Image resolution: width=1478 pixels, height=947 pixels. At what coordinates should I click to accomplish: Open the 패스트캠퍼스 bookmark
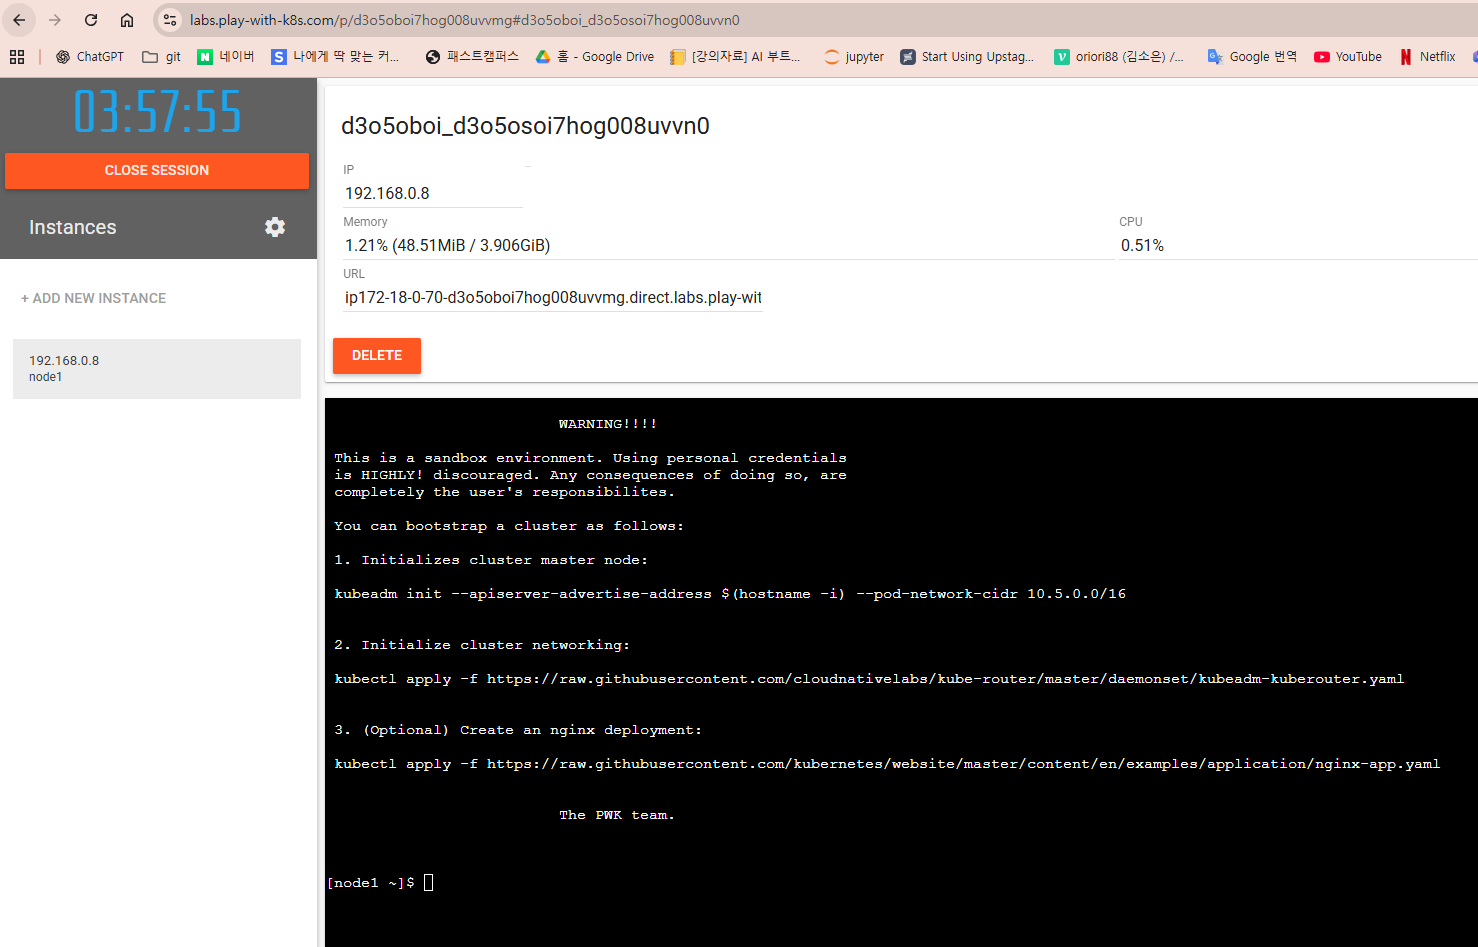(x=472, y=57)
